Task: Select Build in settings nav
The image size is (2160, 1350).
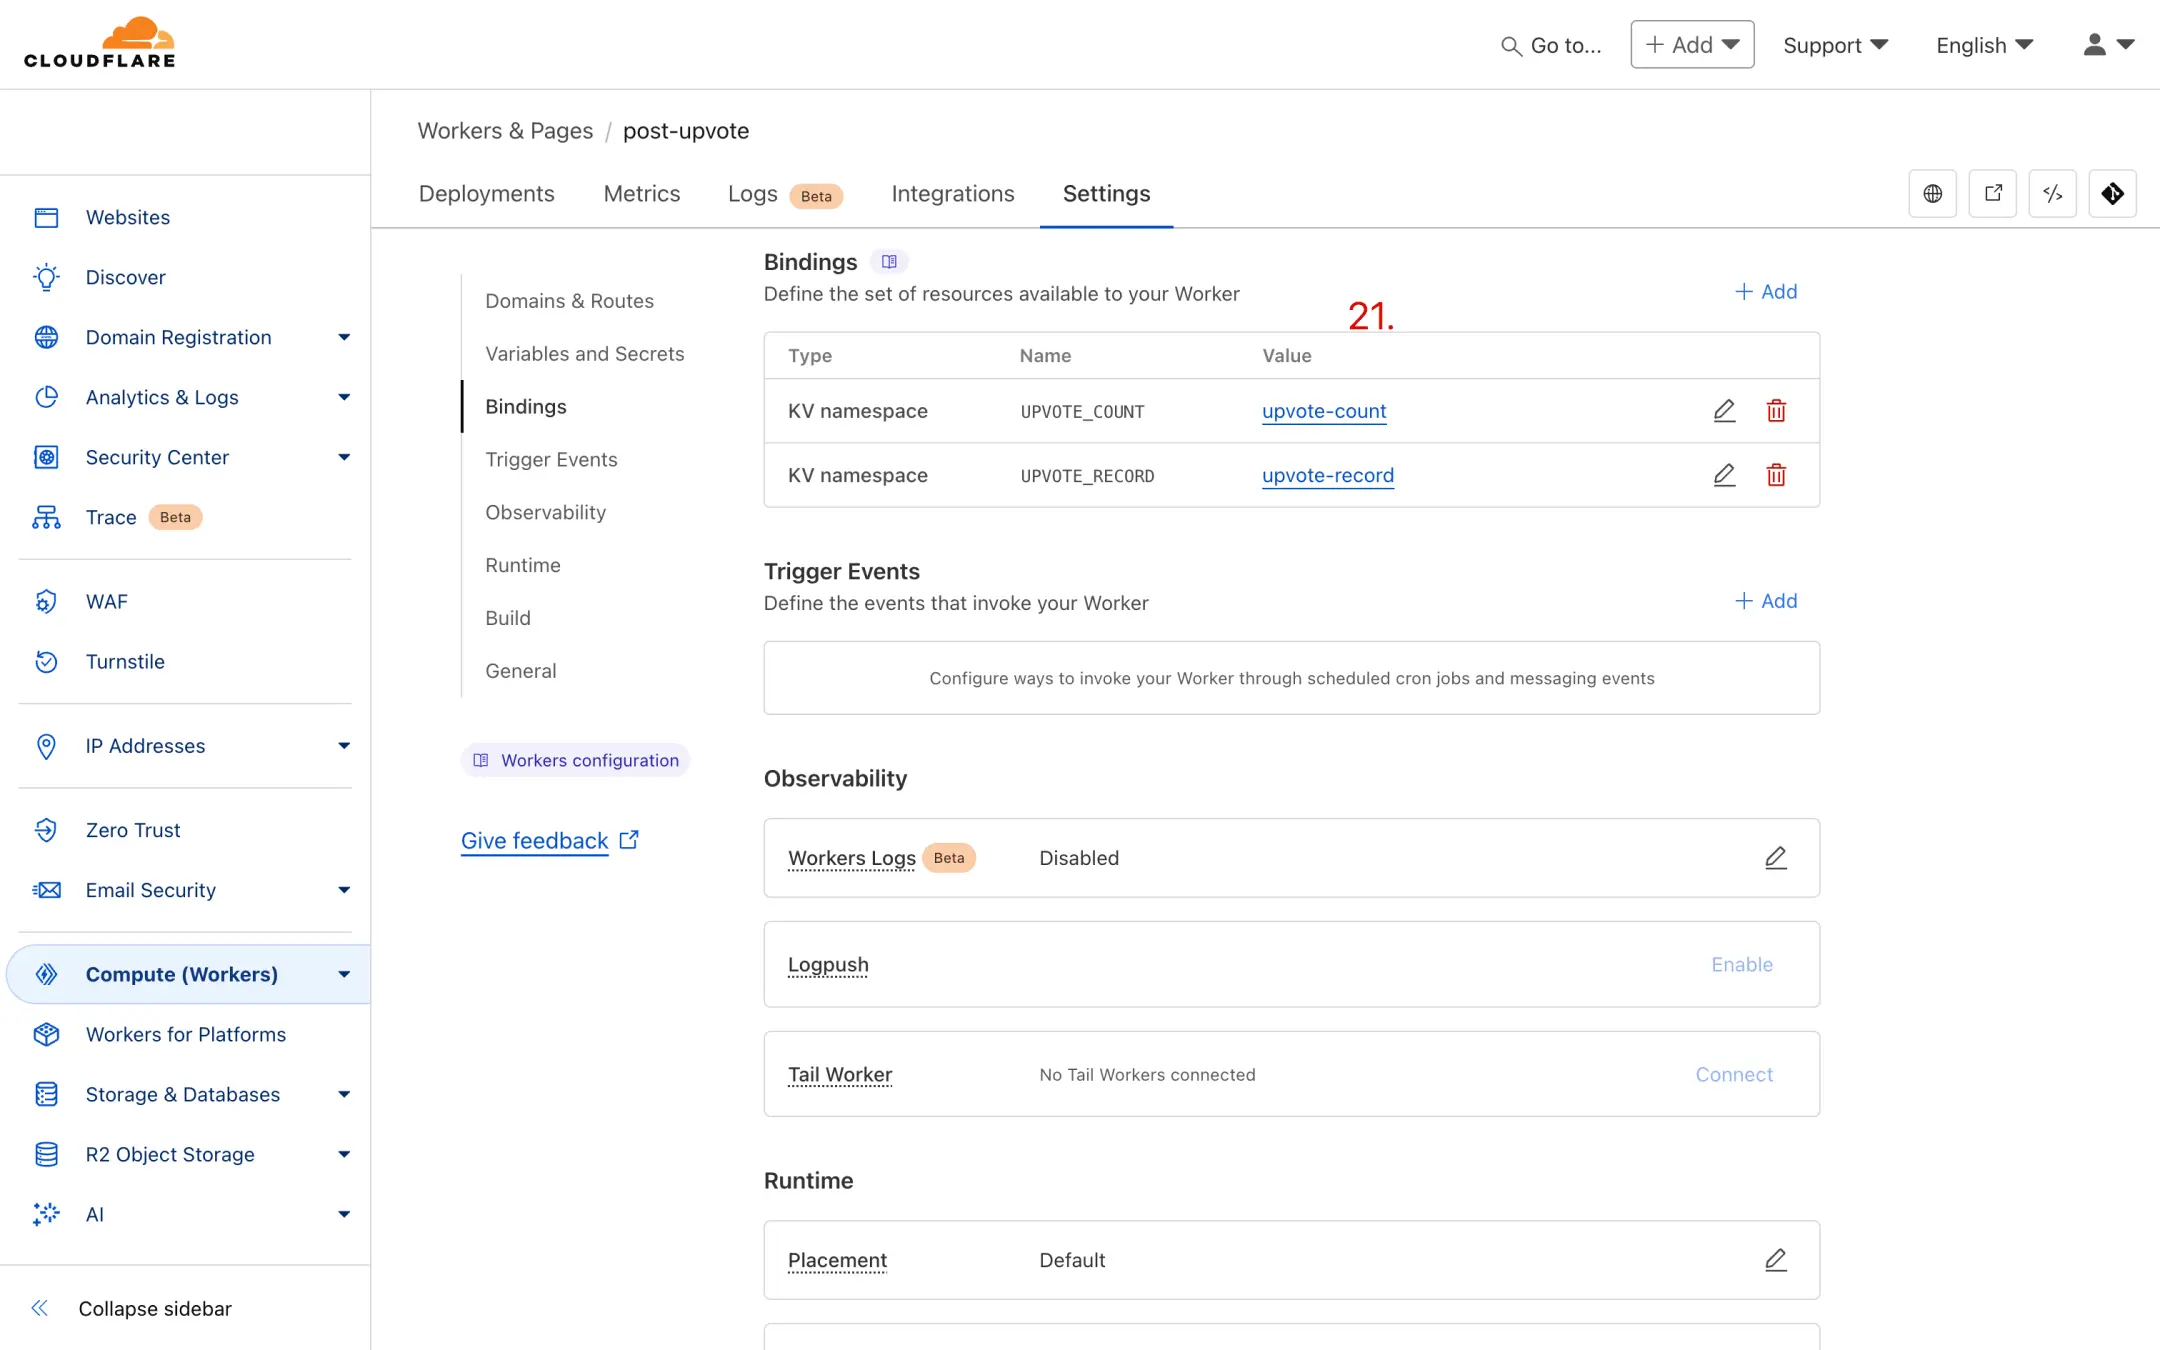Action: 507,619
